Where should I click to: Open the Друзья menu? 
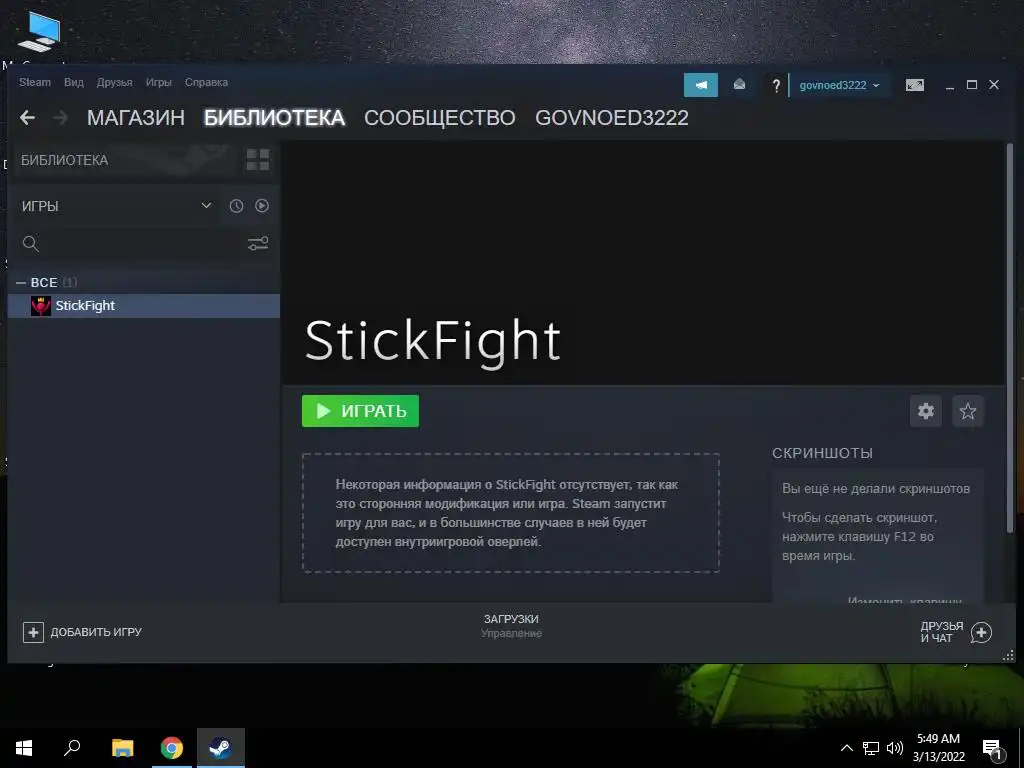pos(114,82)
